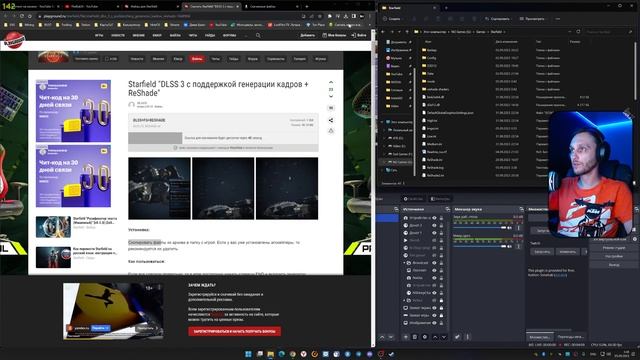The height and width of the screenshot is (360, 640).
Task: Open ГАЙДЫ in site top menu
Action: (210, 36)
